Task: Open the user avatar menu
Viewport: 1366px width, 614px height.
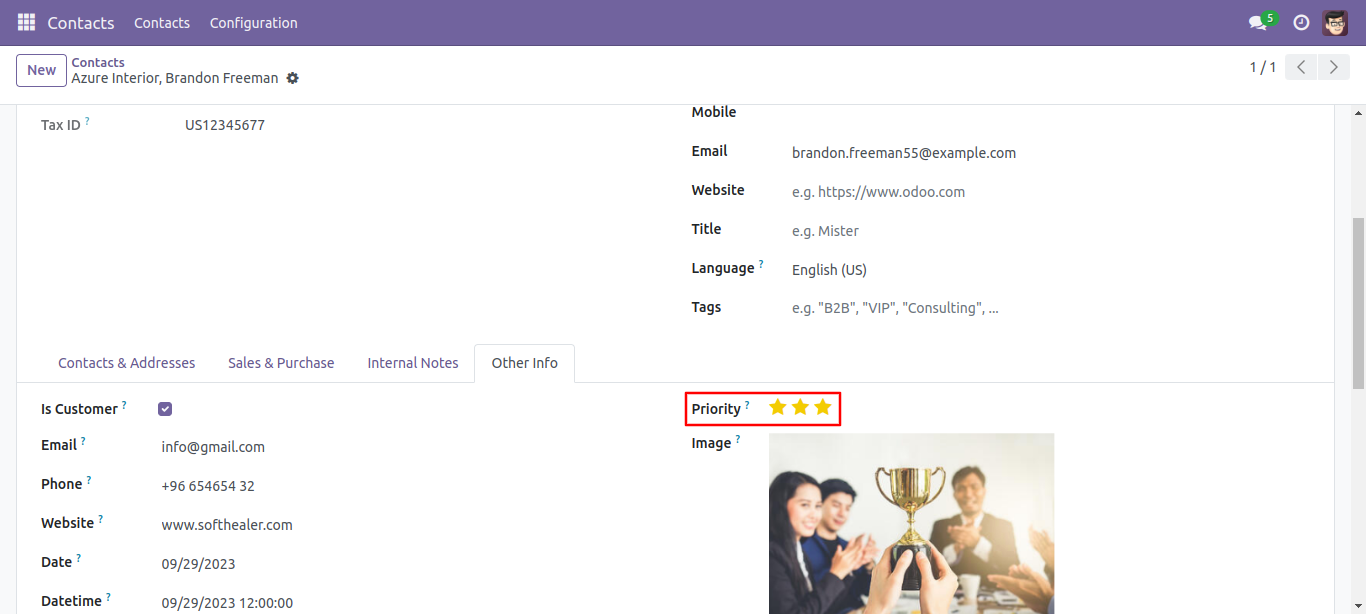Action: coord(1335,22)
